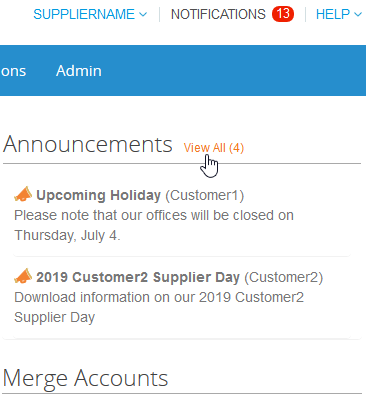Click the Merge Accounts section heading
Image resolution: width=366 pixels, height=401 pixels.
85,379
